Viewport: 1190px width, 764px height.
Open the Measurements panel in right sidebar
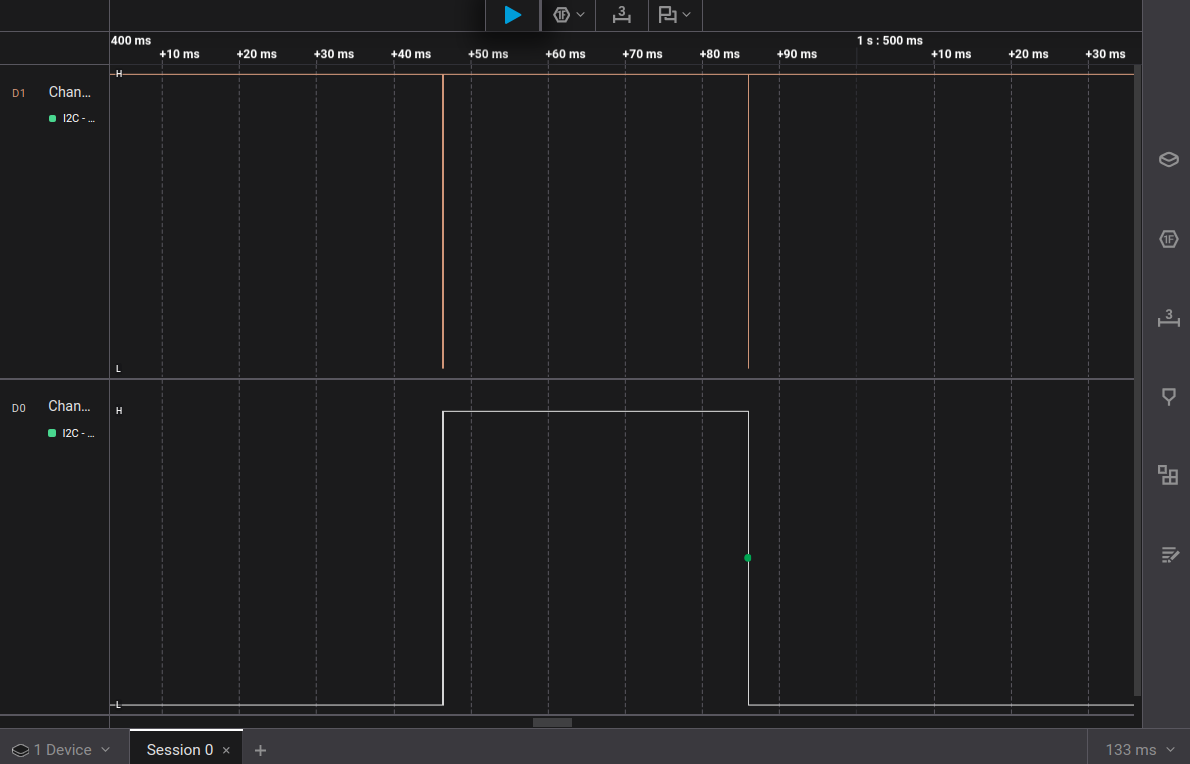point(1168,319)
